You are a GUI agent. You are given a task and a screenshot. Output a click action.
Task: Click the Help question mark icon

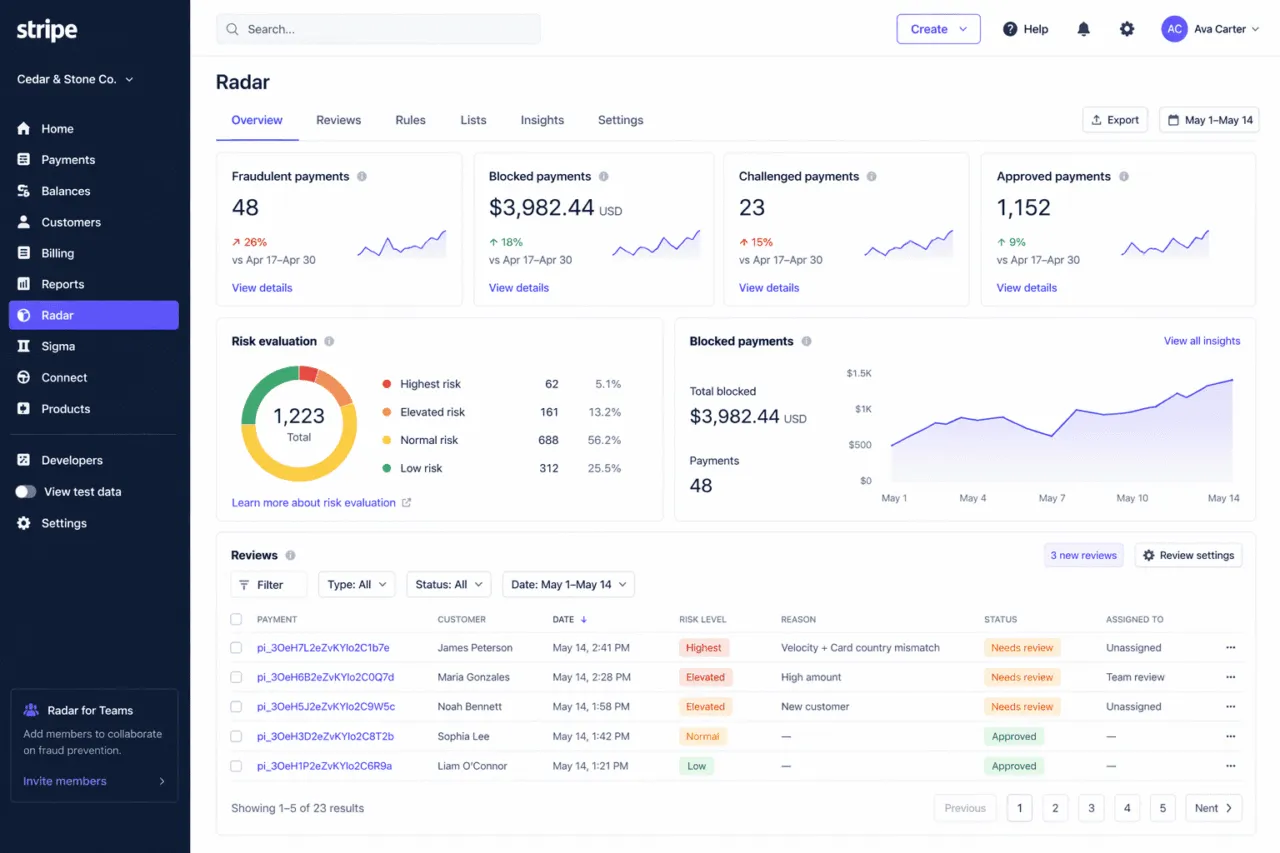pos(1010,29)
